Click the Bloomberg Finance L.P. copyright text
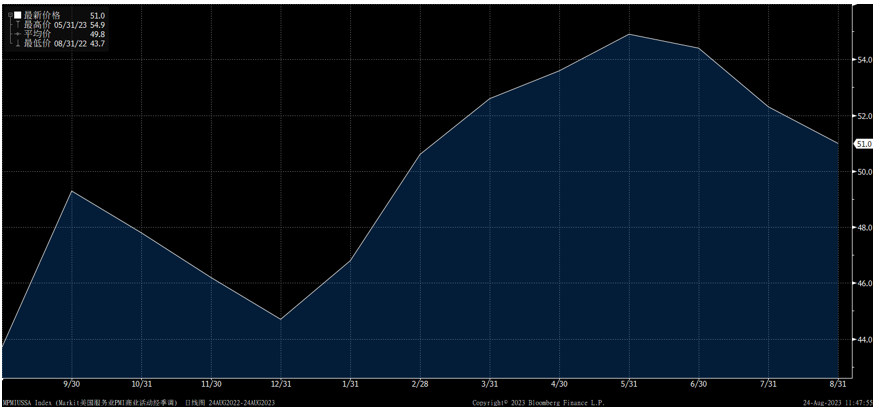Screen dimensions: 873x408 click(x=574, y=402)
